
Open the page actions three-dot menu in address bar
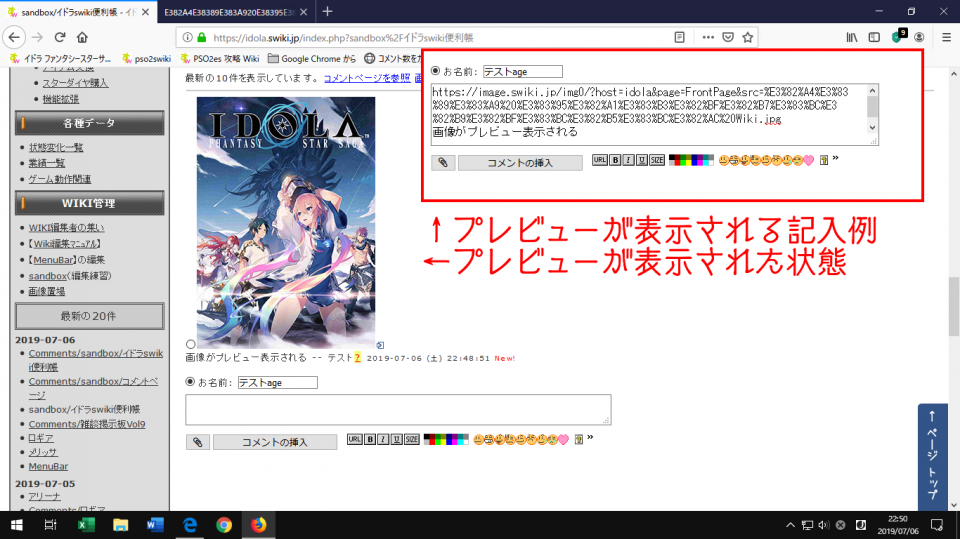pos(708,37)
